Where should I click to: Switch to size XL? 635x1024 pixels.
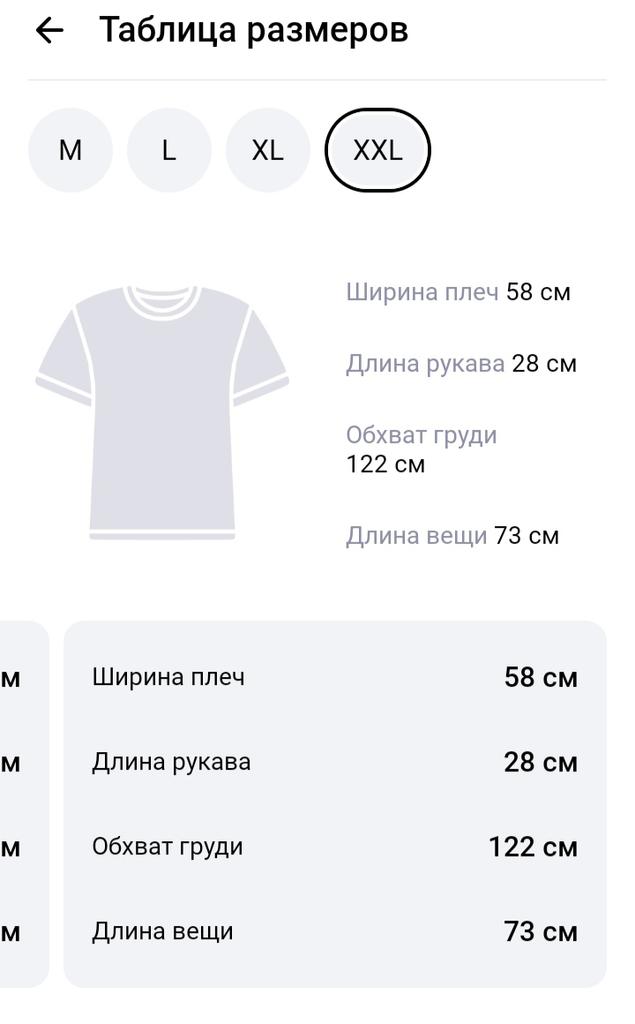tap(267, 150)
